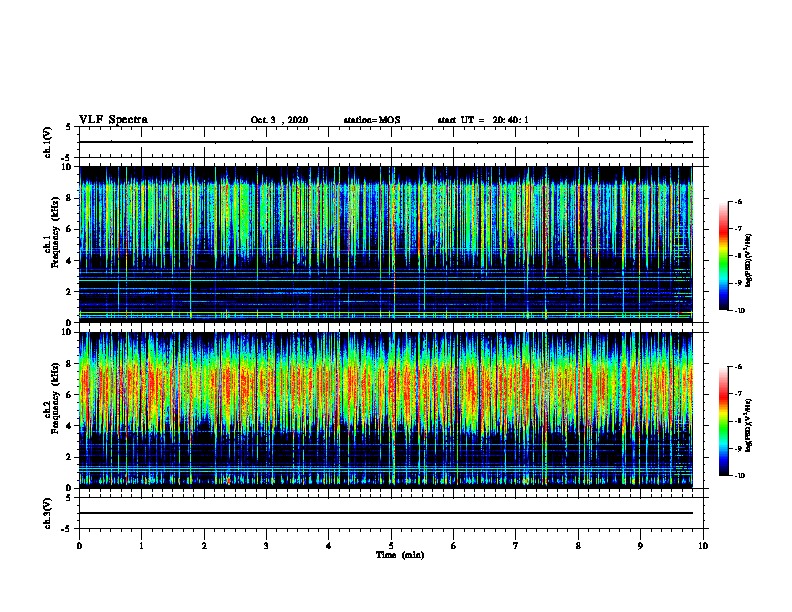Click the ch.2 spectrogram panel

(386, 410)
